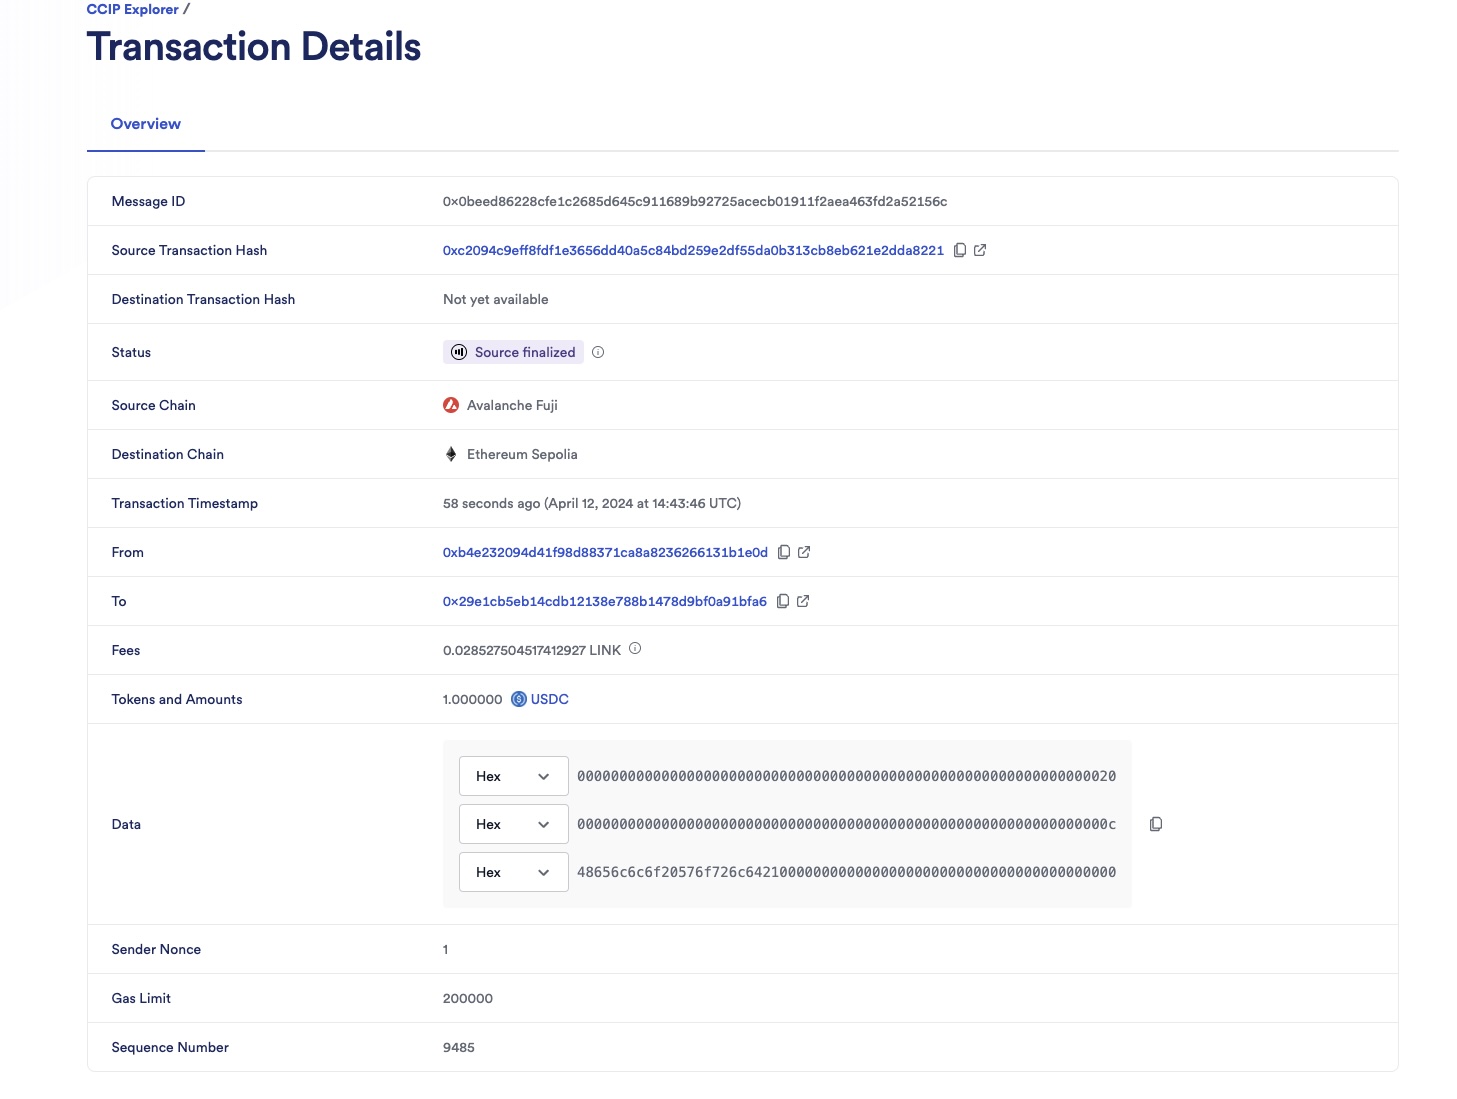Open the From address 0xb4e2...1e0d link
Viewport: 1457px width, 1099px height.
point(605,552)
